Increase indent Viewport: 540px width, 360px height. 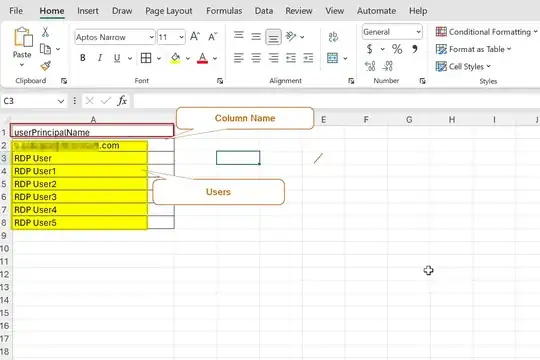click(x=308, y=58)
